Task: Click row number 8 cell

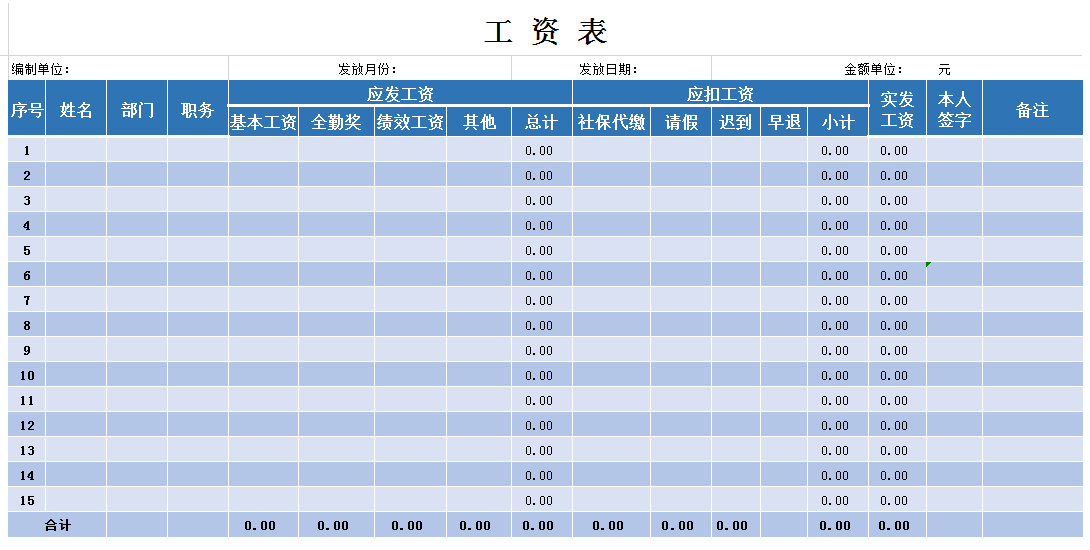Action: [x=26, y=325]
